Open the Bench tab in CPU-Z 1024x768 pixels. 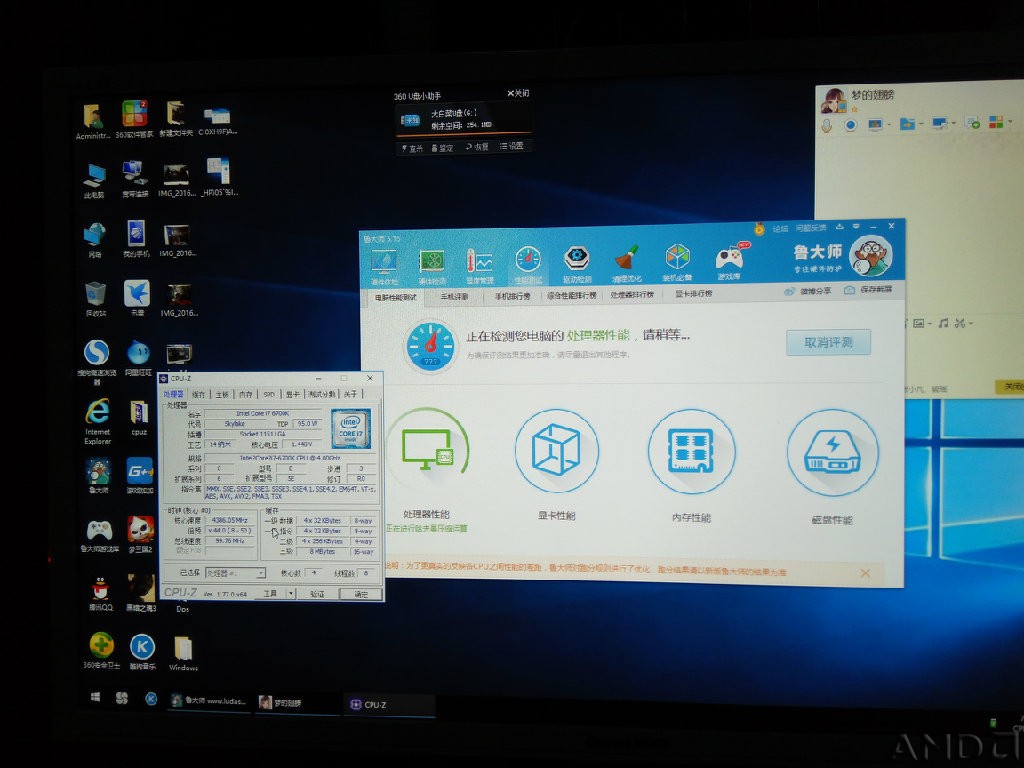click(x=321, y=394)
